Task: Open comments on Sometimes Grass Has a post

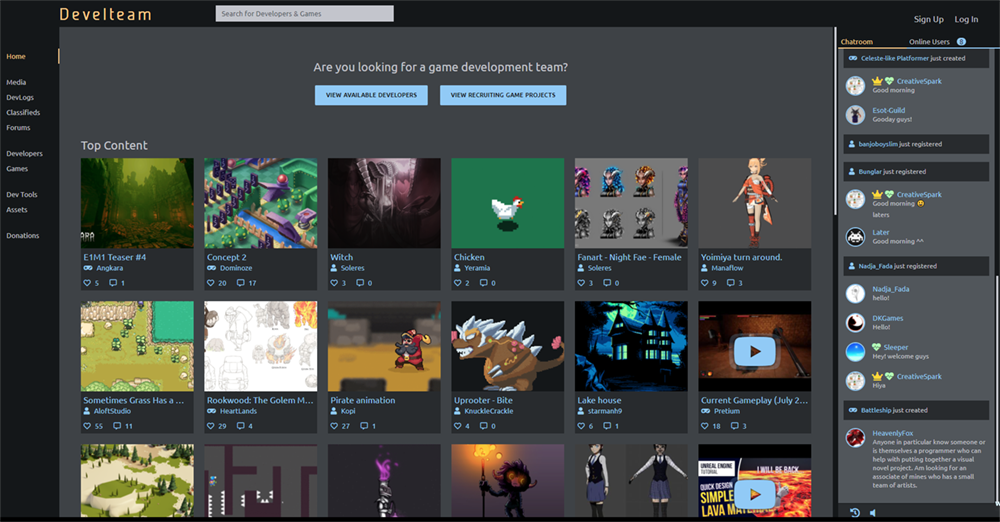Action: pyautogui.click(x=117, y=426)
